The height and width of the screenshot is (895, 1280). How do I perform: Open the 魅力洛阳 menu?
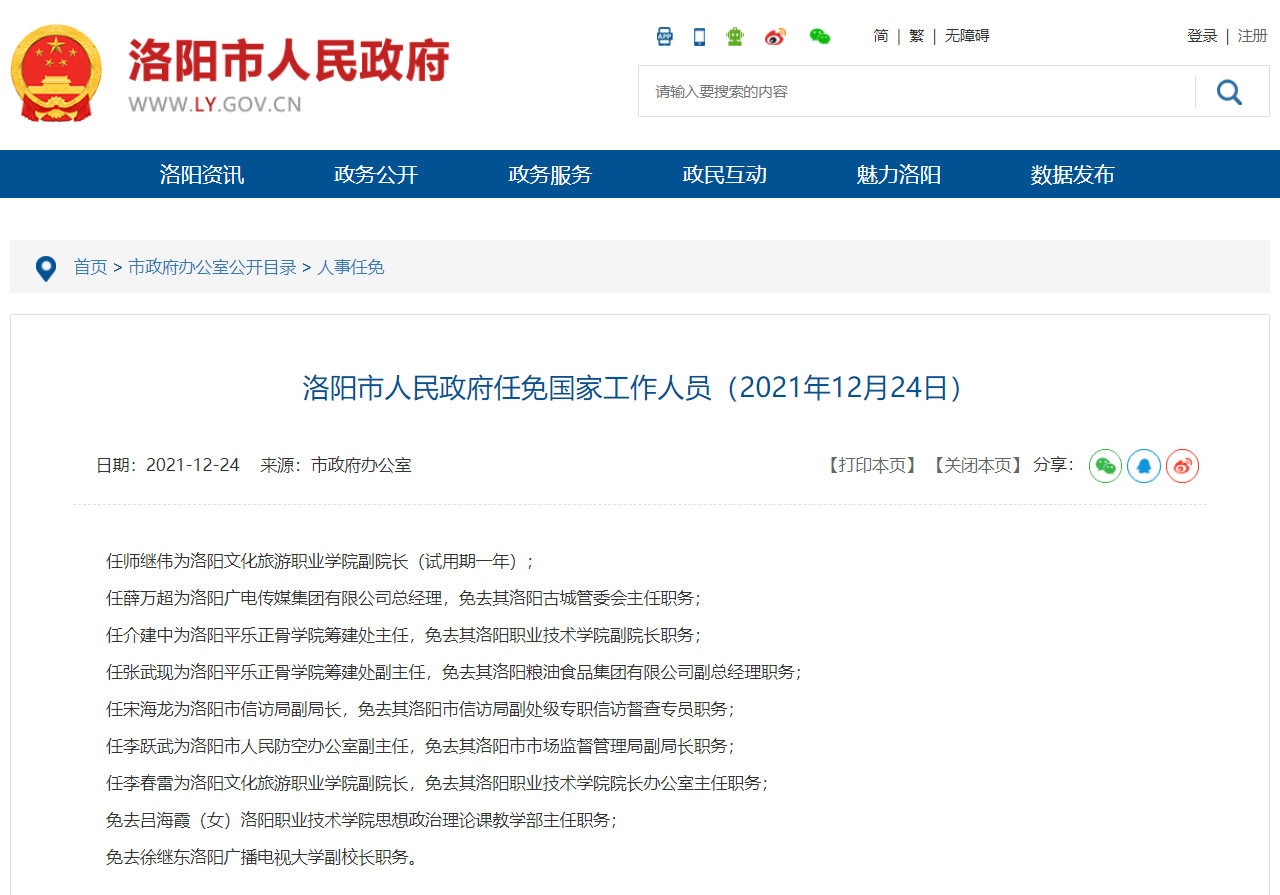point(899,175)
